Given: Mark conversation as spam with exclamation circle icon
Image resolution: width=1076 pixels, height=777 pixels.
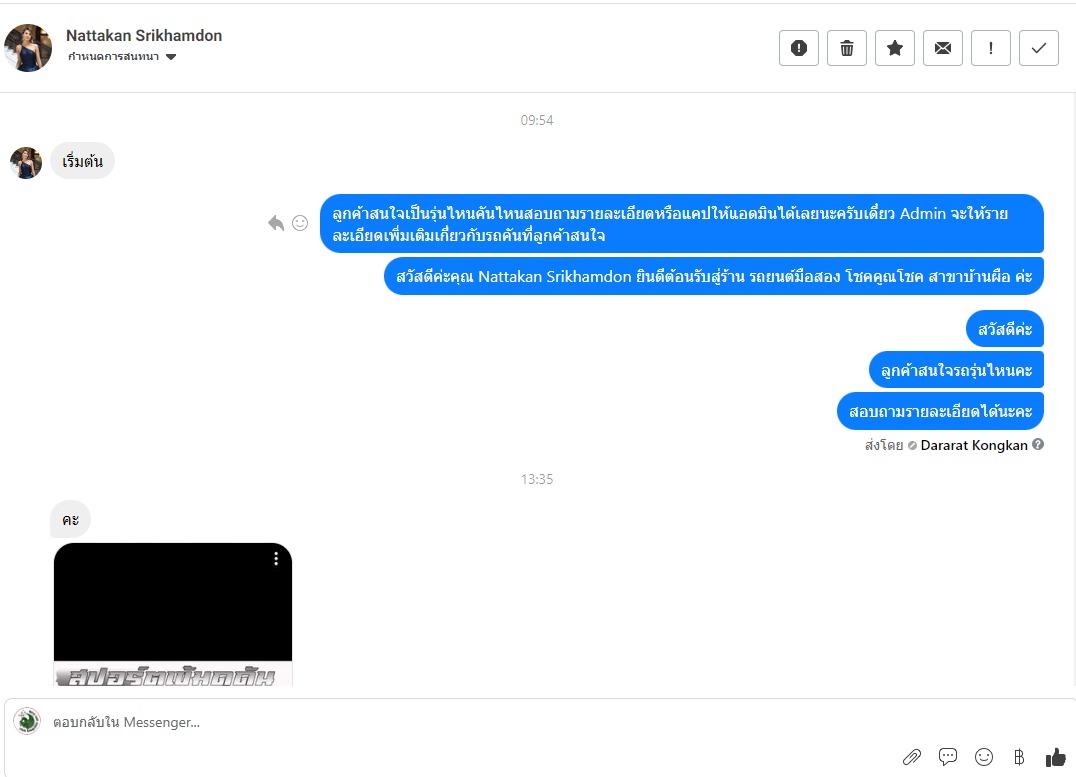Looking at the screenshot, I should tap(799, 48).
